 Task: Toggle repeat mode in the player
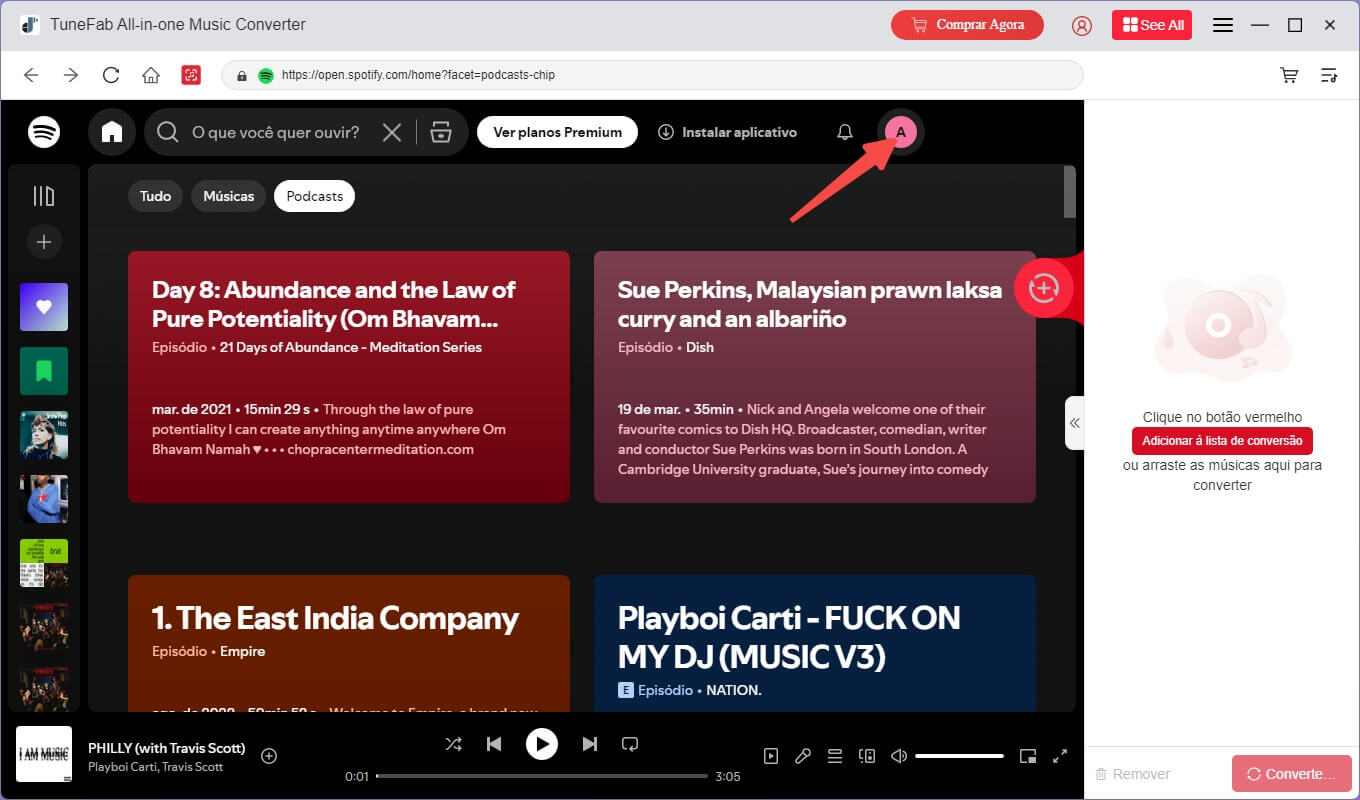coord(631,744)
